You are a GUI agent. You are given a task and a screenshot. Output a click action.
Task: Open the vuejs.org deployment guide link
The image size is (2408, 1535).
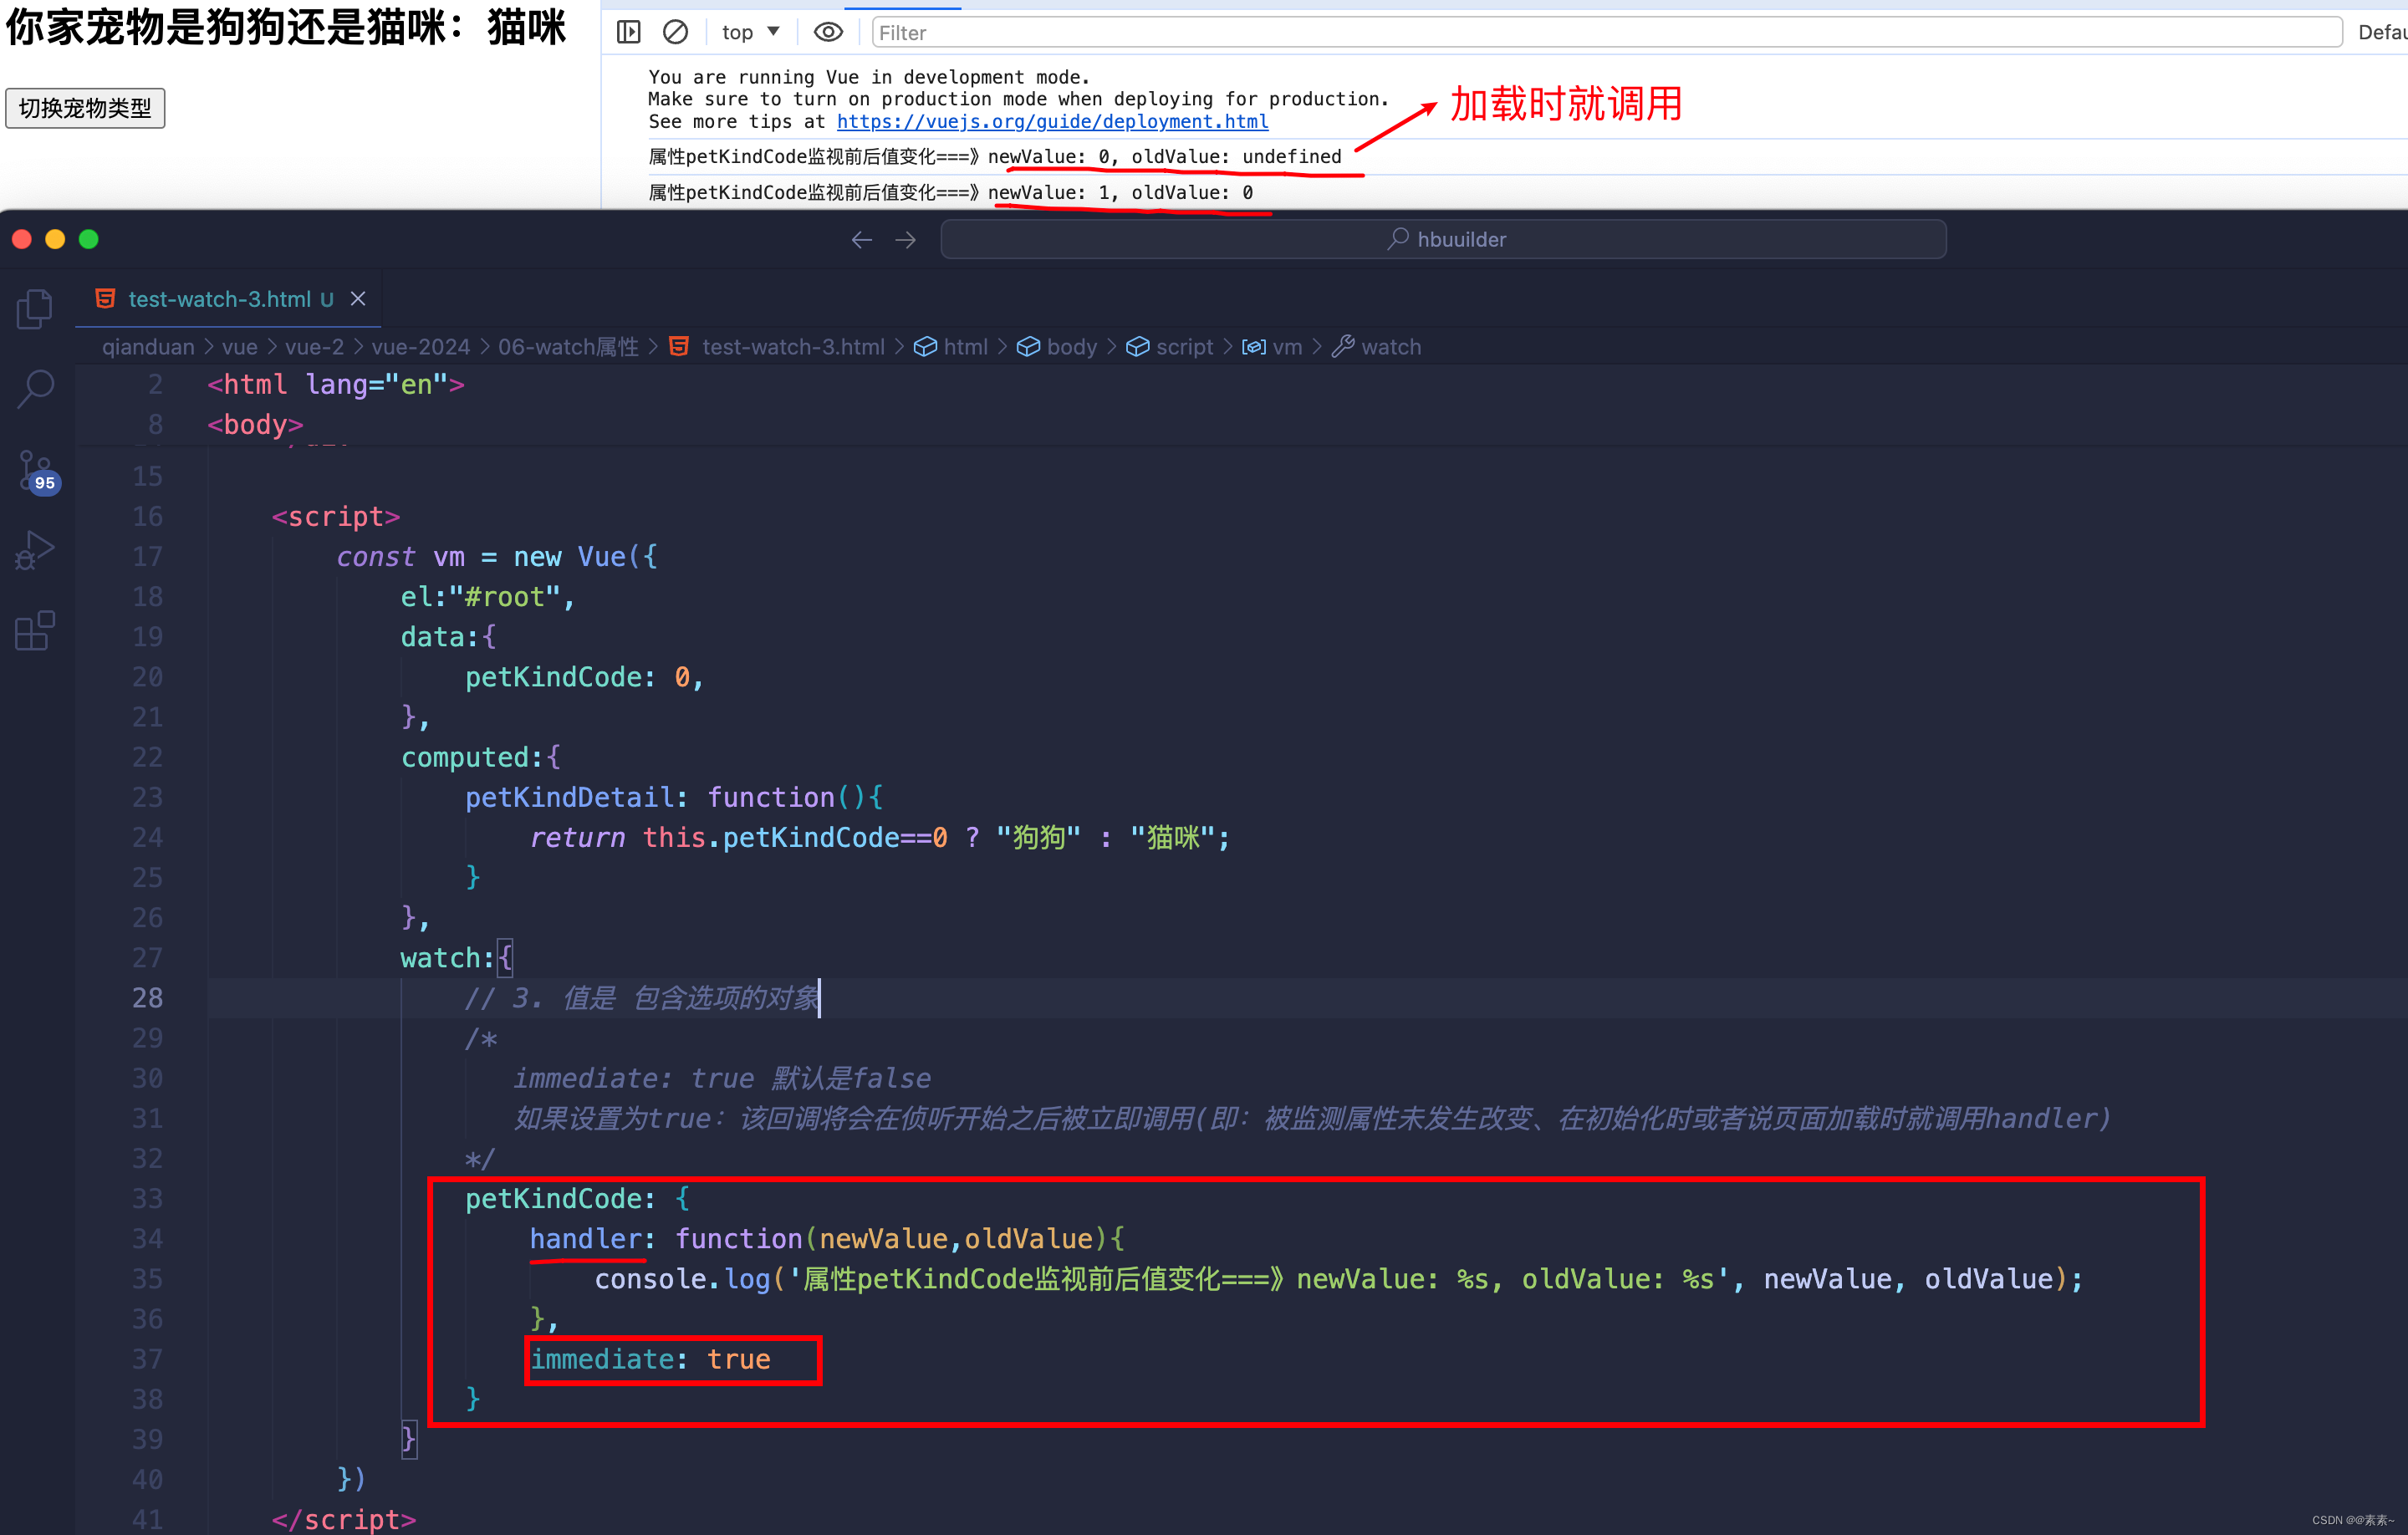pos(1052,122)
